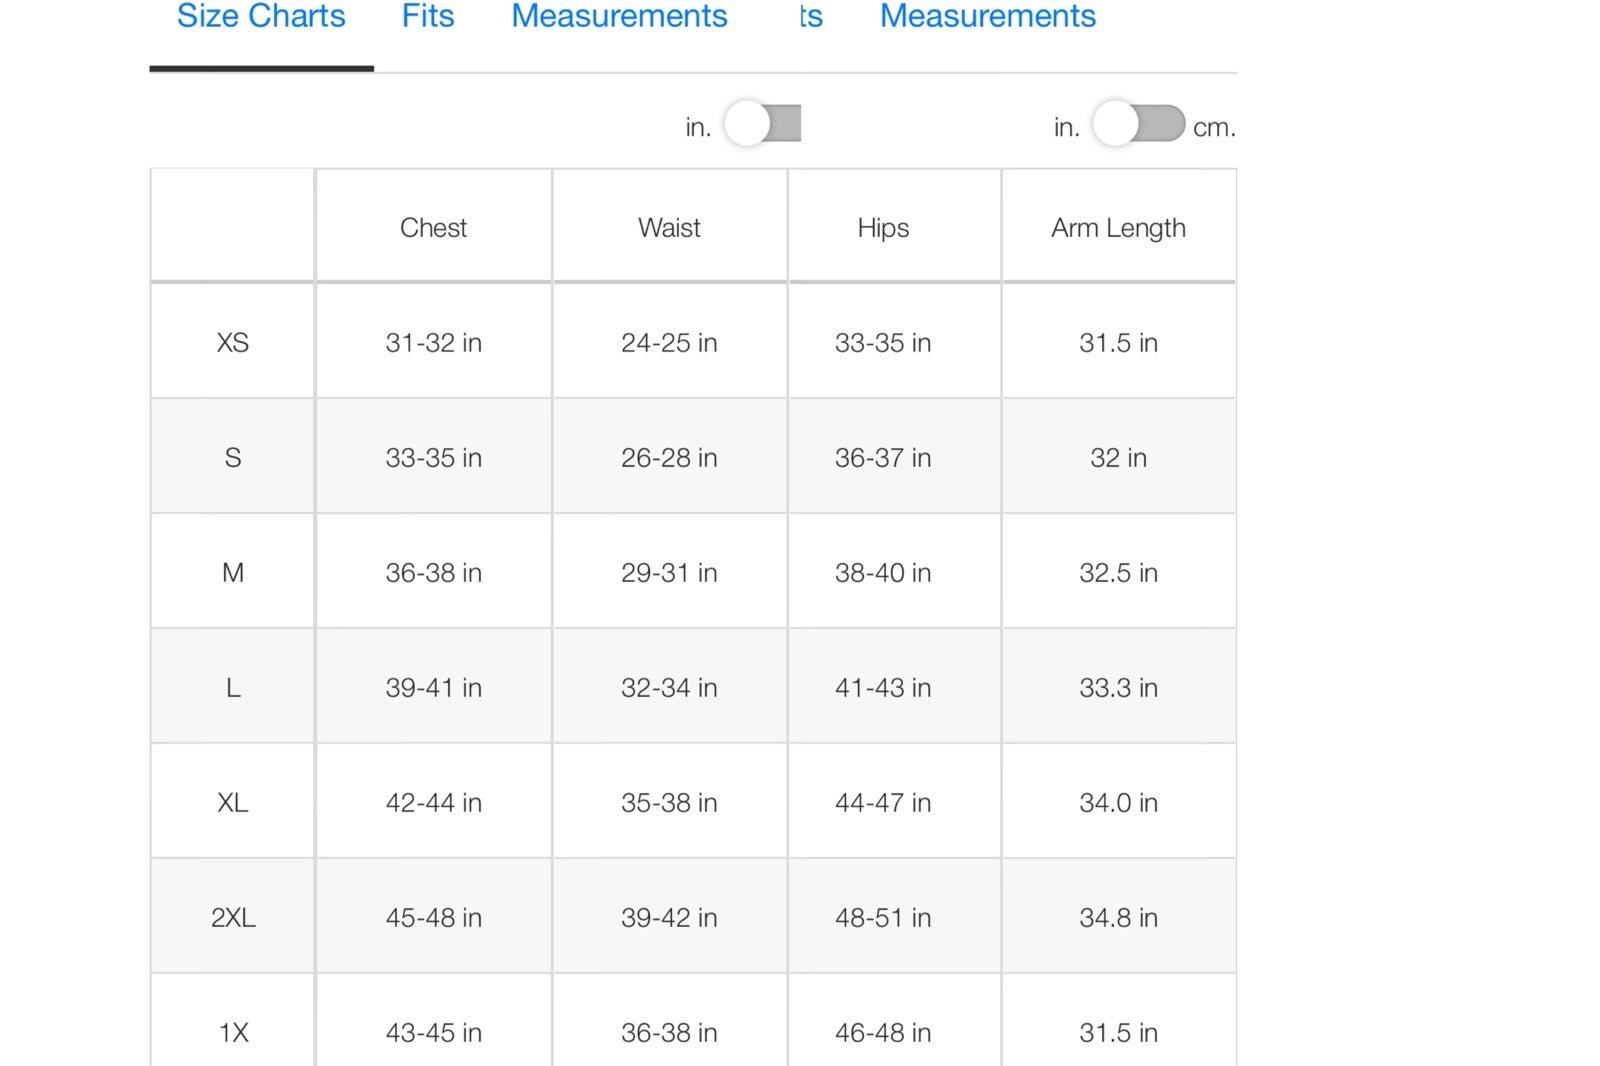Click the Hips column header
The image size is (1600, 1066).
click(x=883, y=228)
